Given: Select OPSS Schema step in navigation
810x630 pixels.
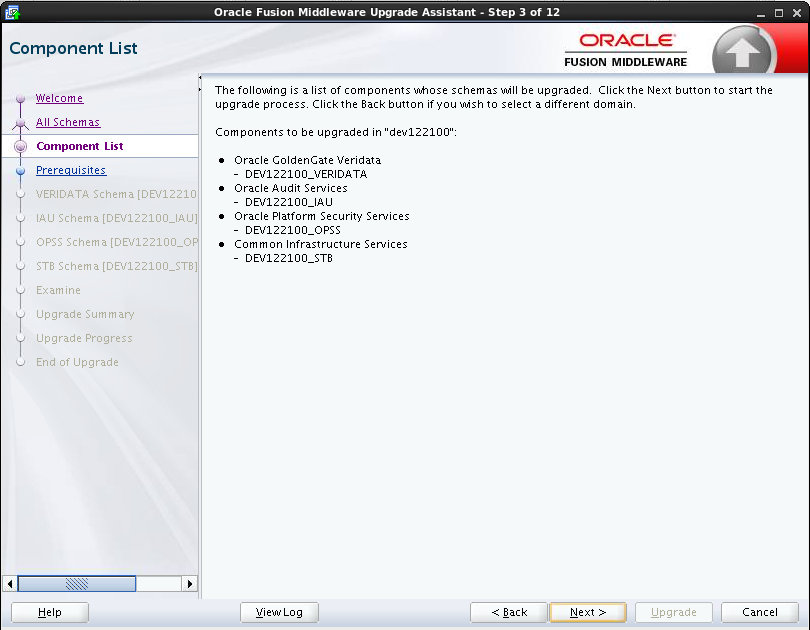Looking at the screenshot, I should click(x=116, y=242).
